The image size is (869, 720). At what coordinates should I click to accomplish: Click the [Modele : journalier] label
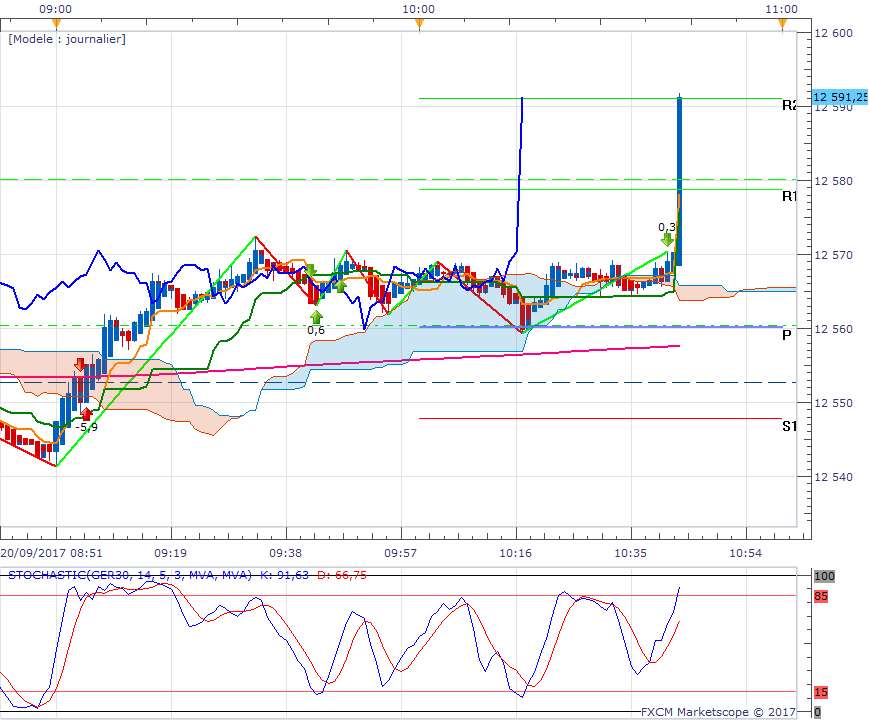click(x=67, y=39)
